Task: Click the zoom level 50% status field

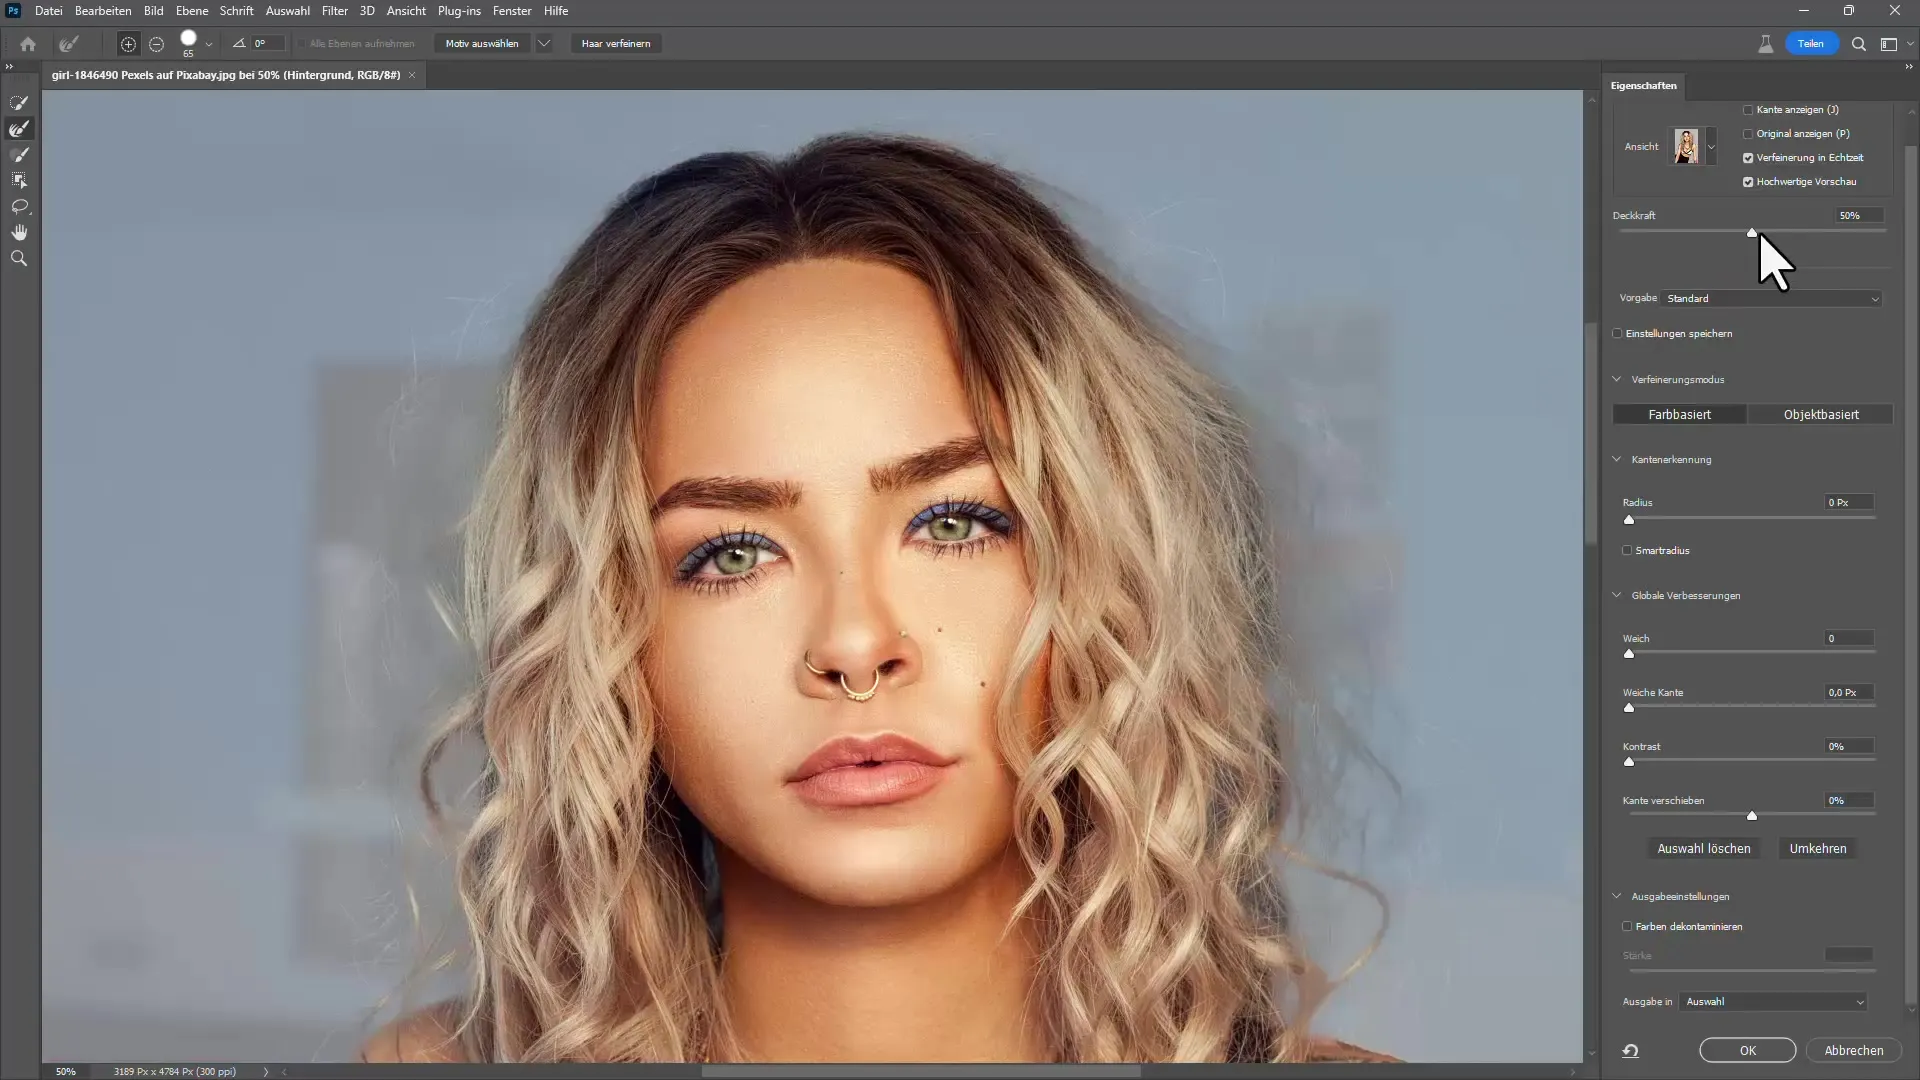Action: click(66, 1072)
